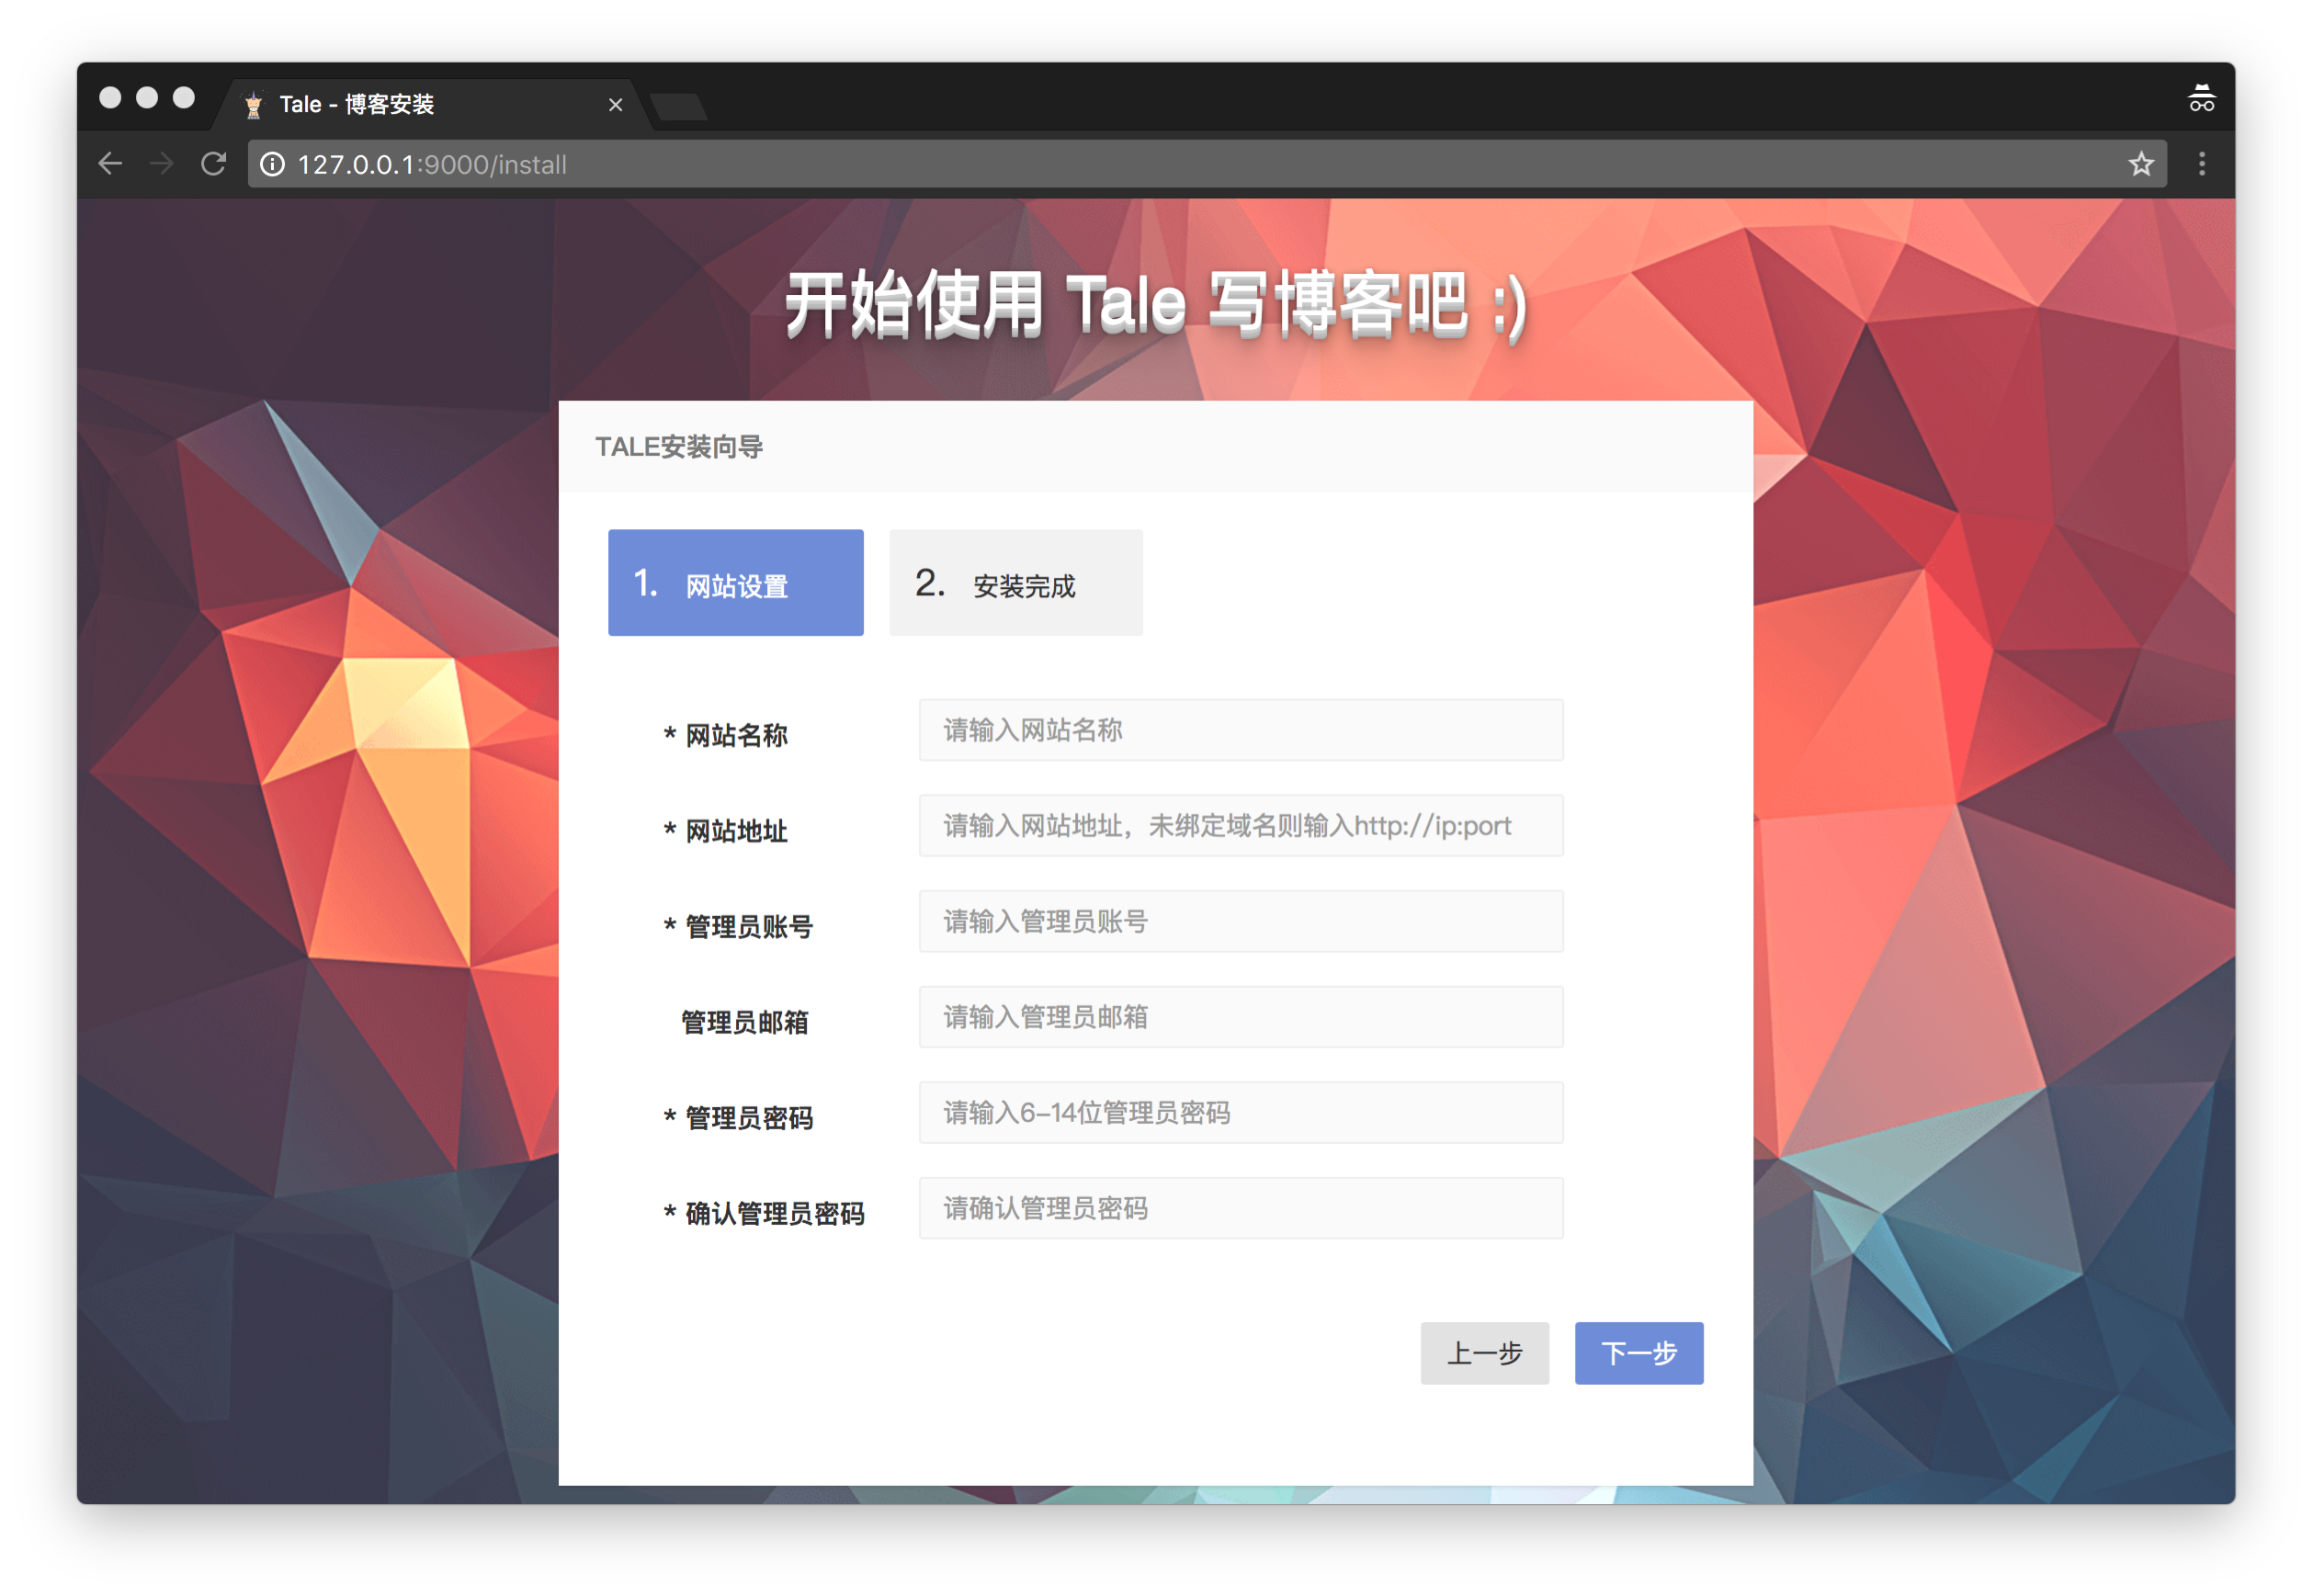The image size is (2313, 1596).
Task: Open a new tab next to Tale tab
Action: point(679,106)
